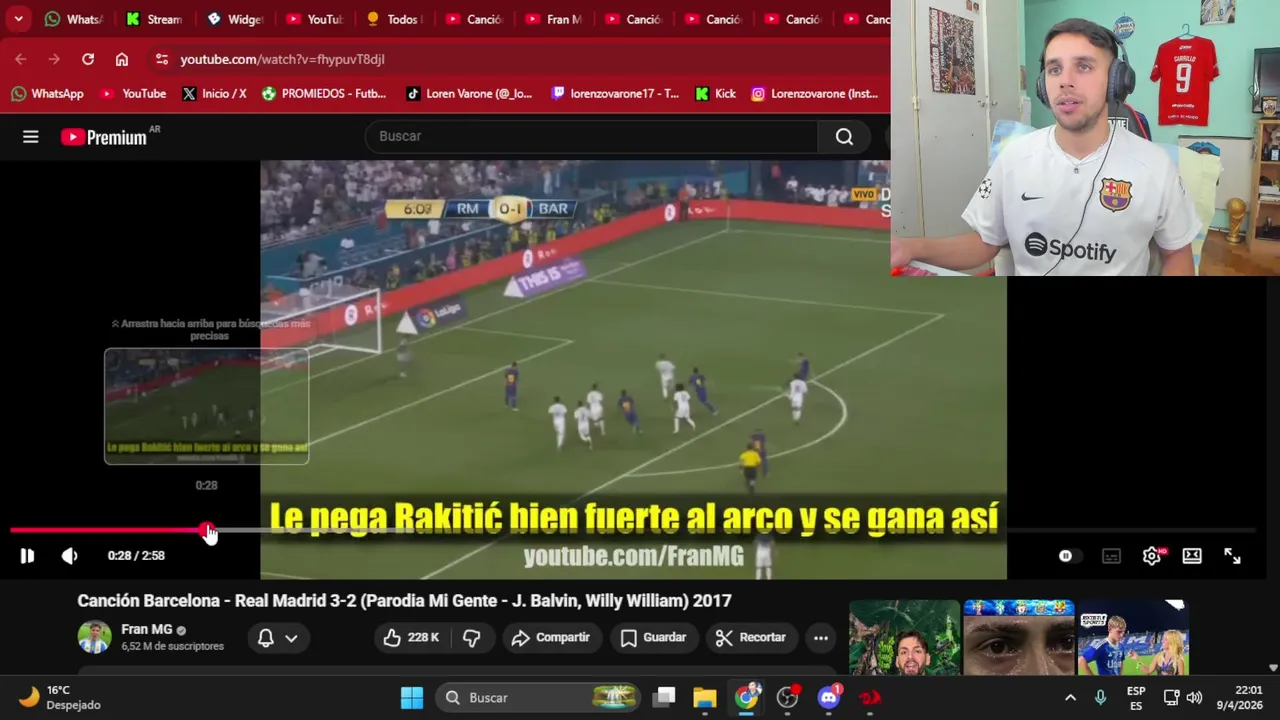Open the close-up eyes video thumbnail
Viewport: 1280px width, 720px height.
click(1019, 638)
